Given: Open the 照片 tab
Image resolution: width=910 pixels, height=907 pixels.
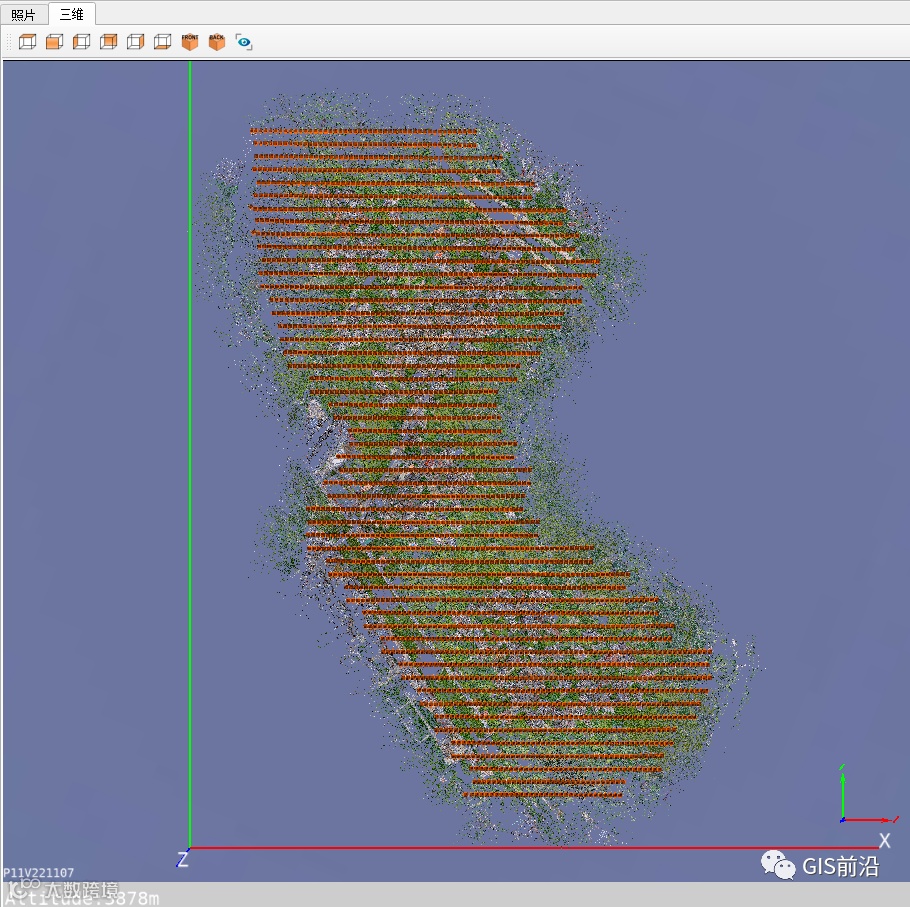Looking at the screenshot, I should tap(23, 15).
